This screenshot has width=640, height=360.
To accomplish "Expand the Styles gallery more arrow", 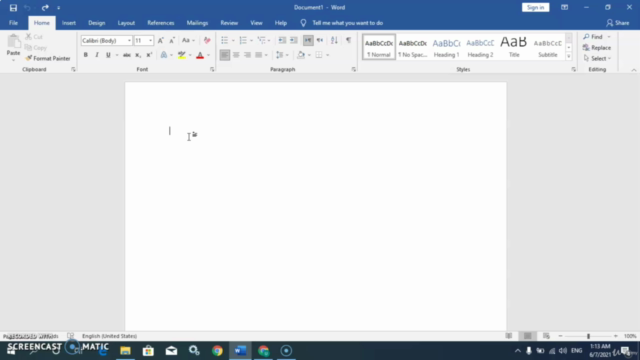I will tap(569, 56).
